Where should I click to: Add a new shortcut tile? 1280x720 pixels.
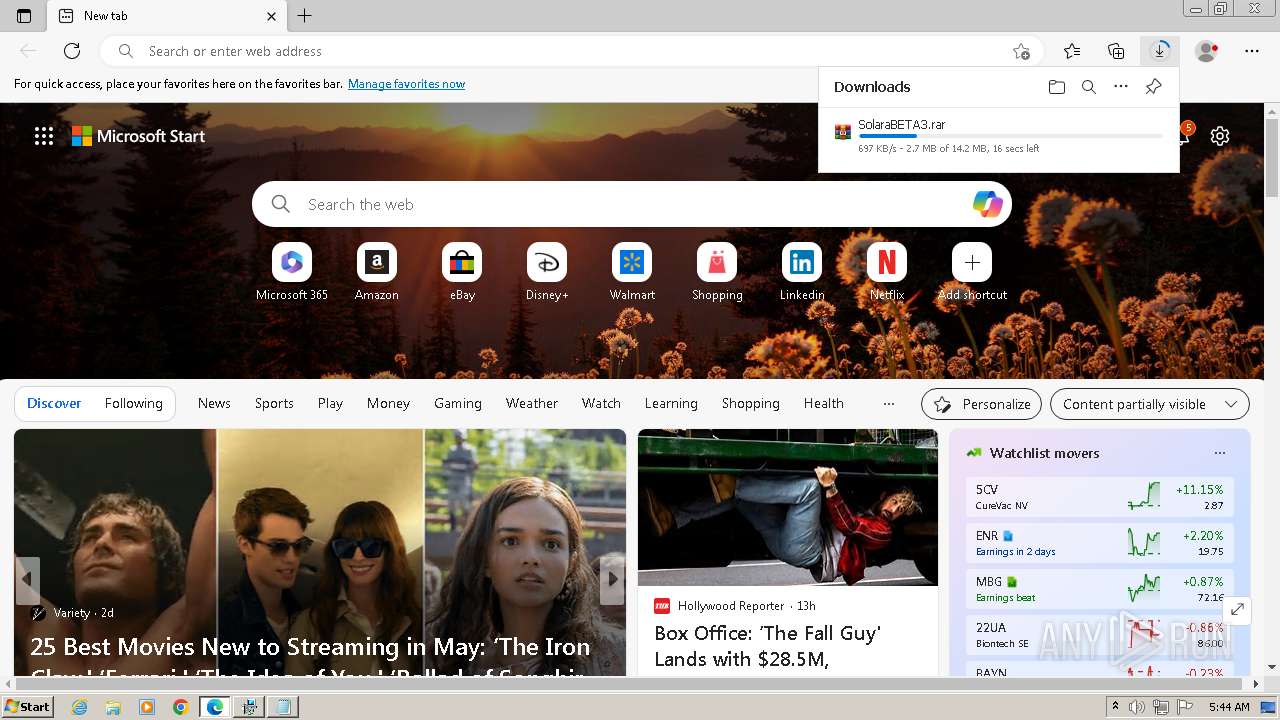tap(972, 272)
